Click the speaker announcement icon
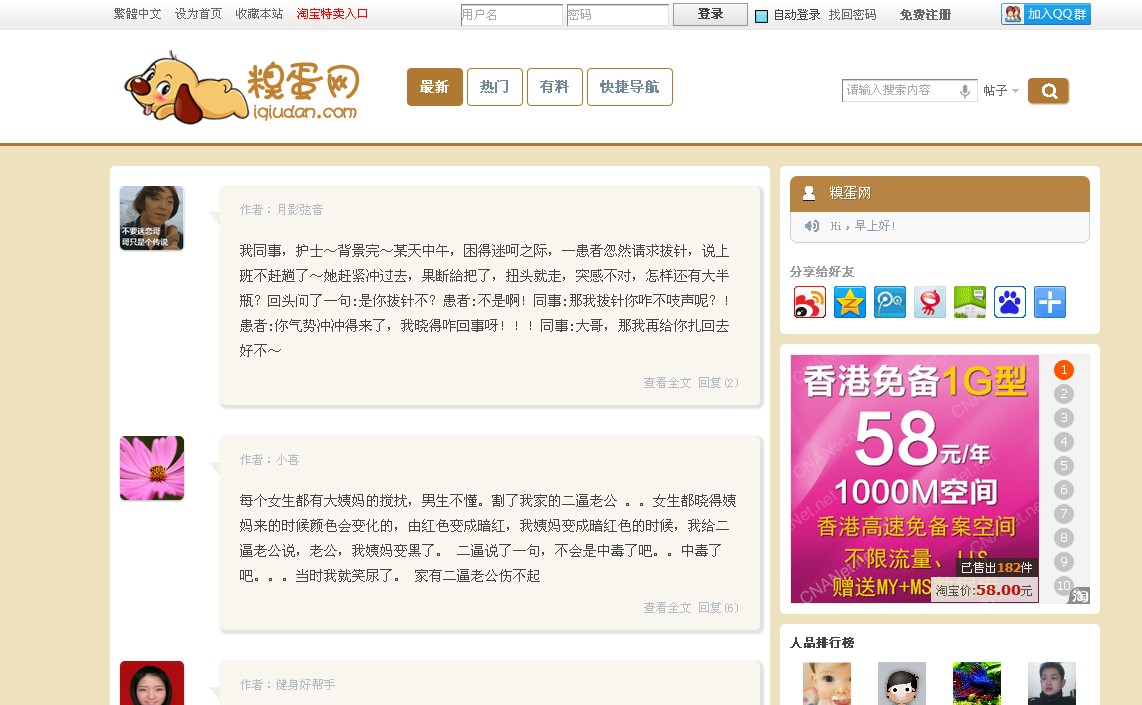Viewport: 1142px width, 705px height. pos(811,226)
